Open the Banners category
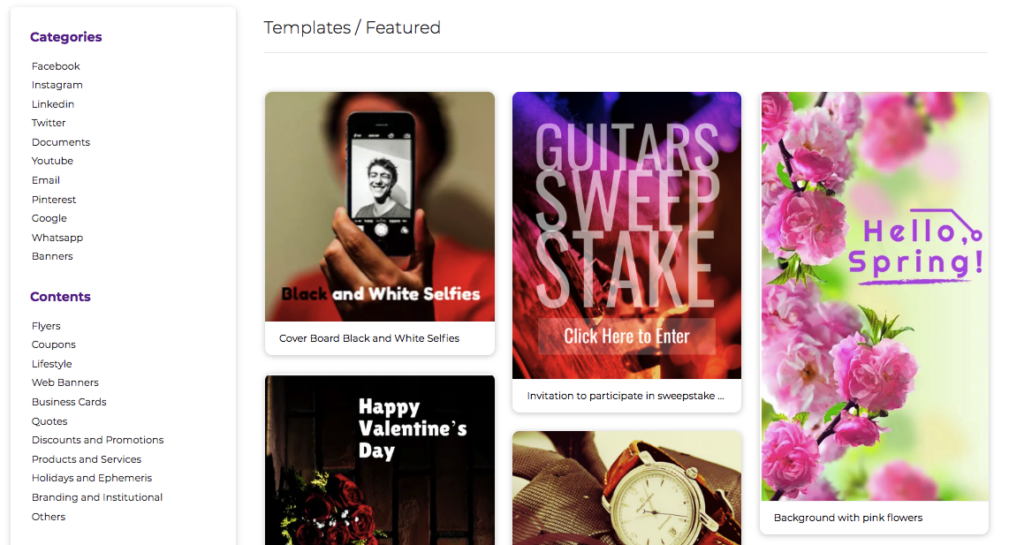The height and width of the screenshot is (545, 1024). [52, 256]
